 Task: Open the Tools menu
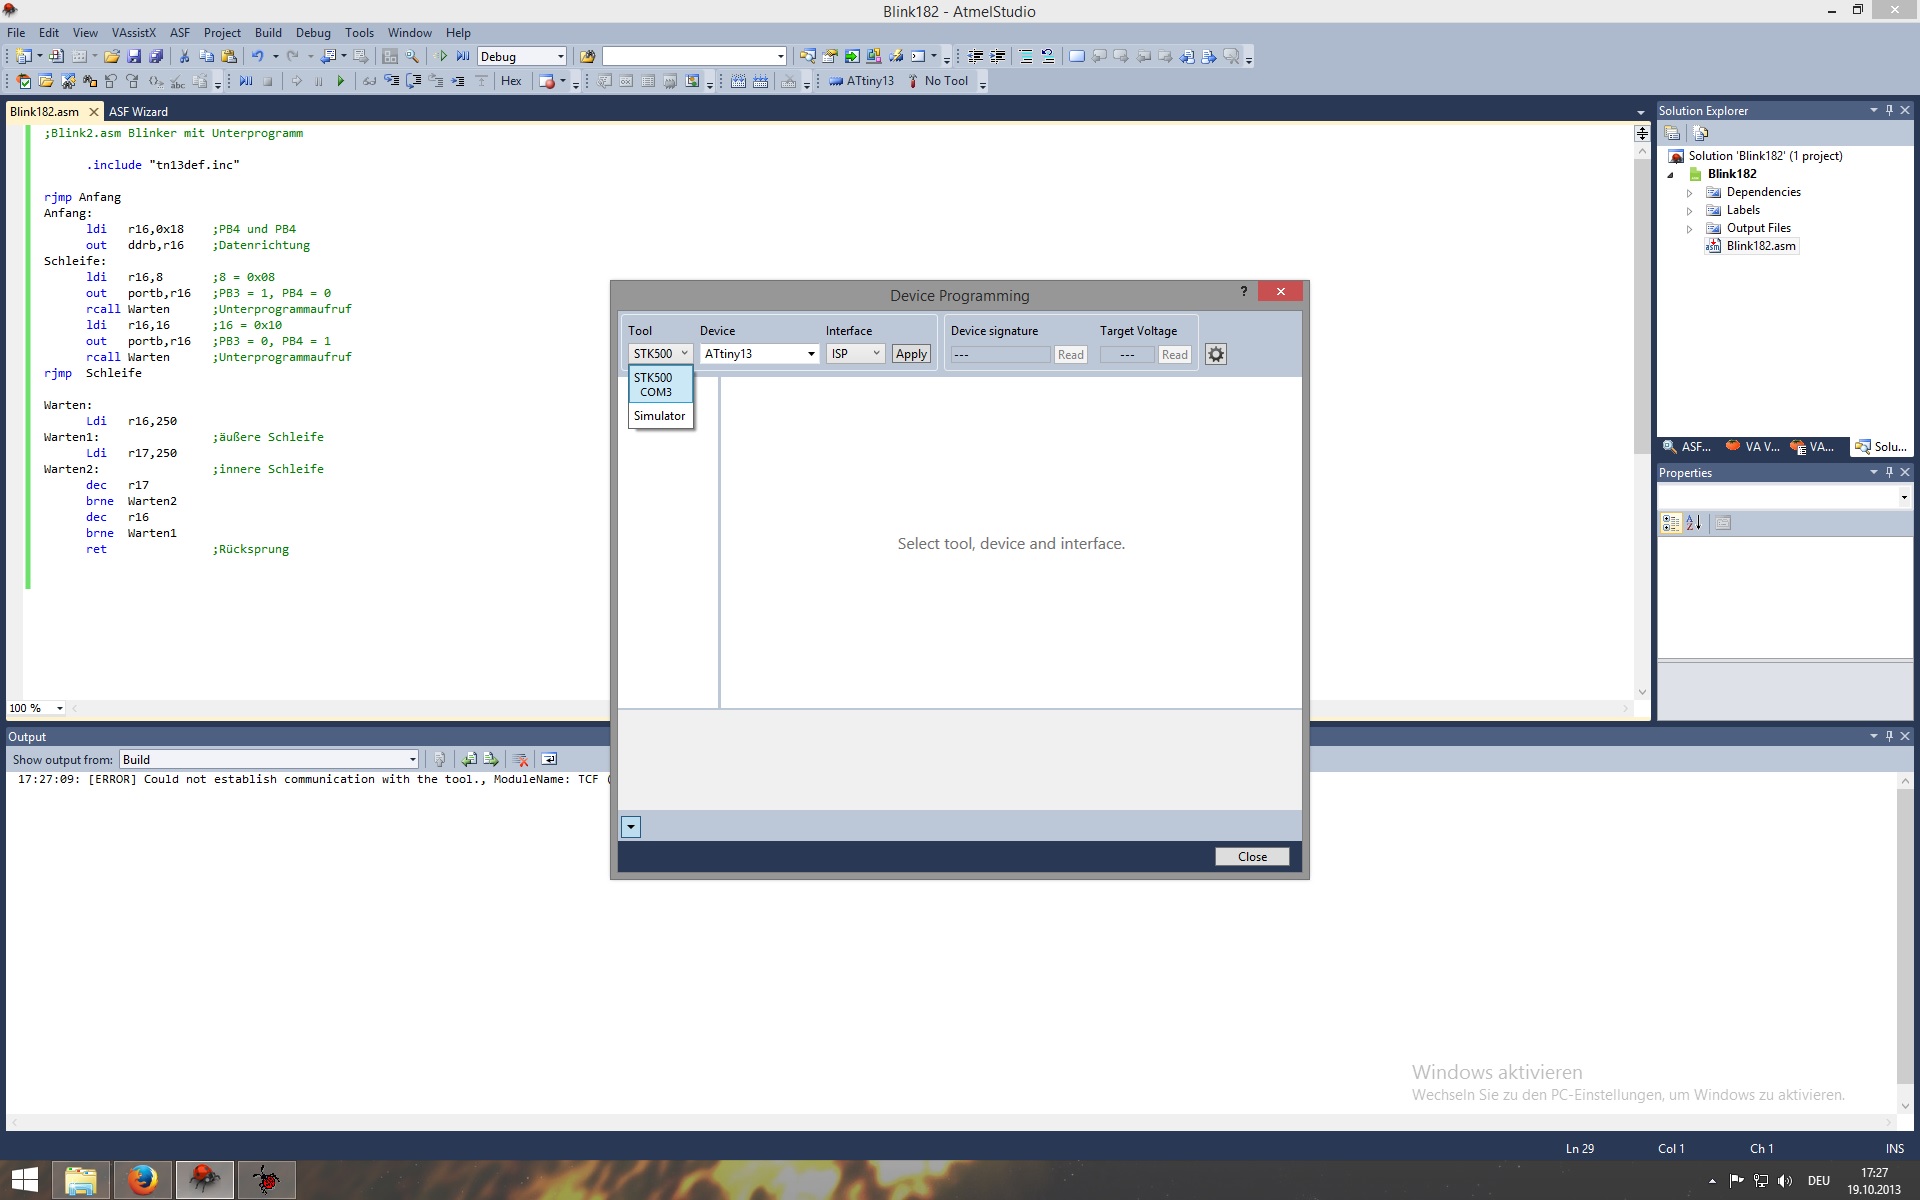pos(359,33)
